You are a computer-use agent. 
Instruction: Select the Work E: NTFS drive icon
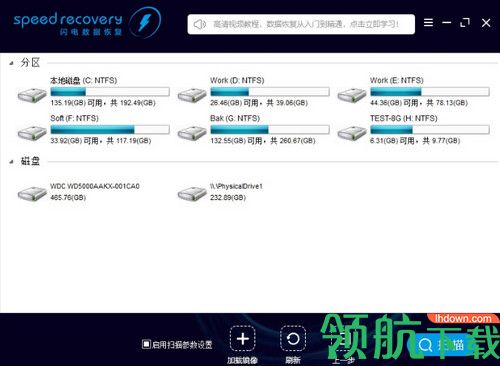click(352, 95)
